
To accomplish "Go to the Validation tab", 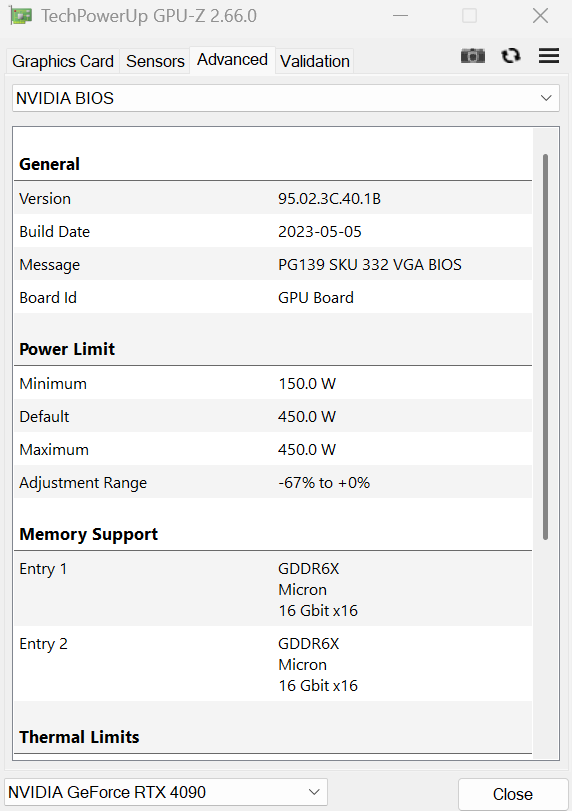I will point(314,61).
